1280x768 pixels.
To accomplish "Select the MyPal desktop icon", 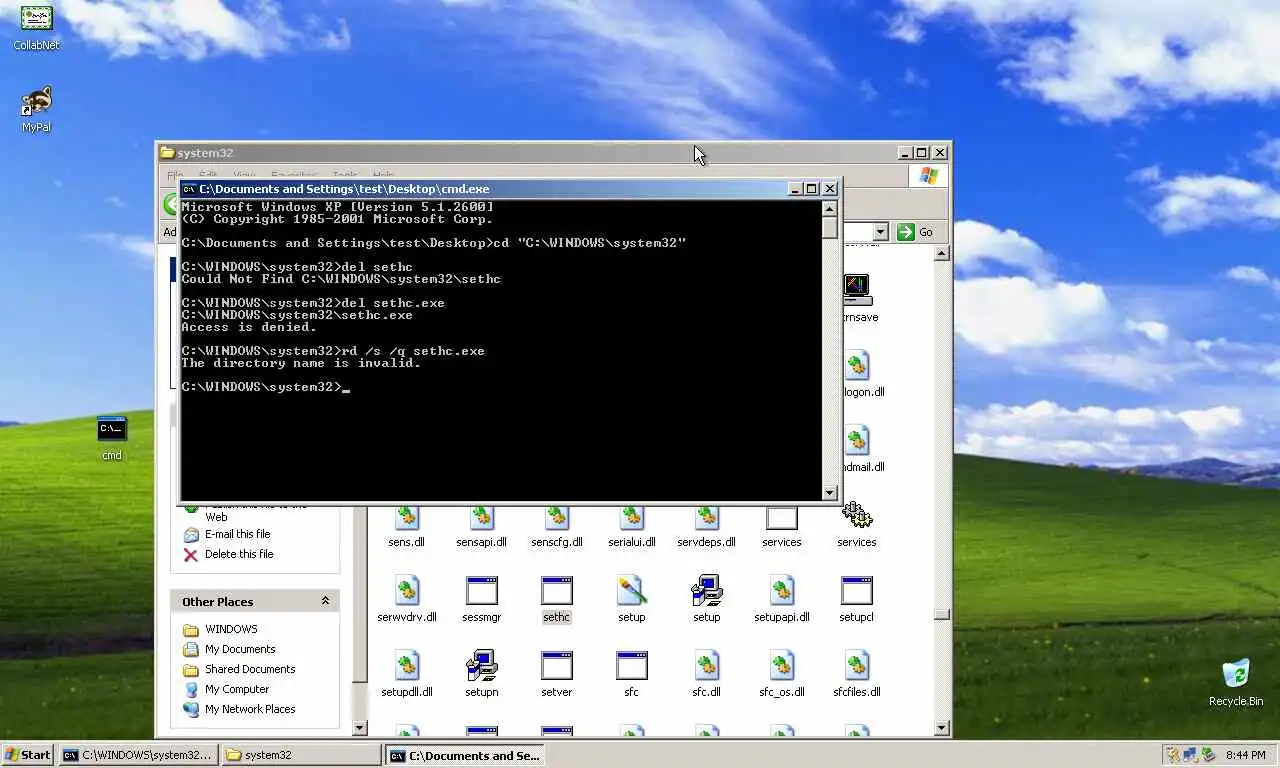I will click(36, 109).
